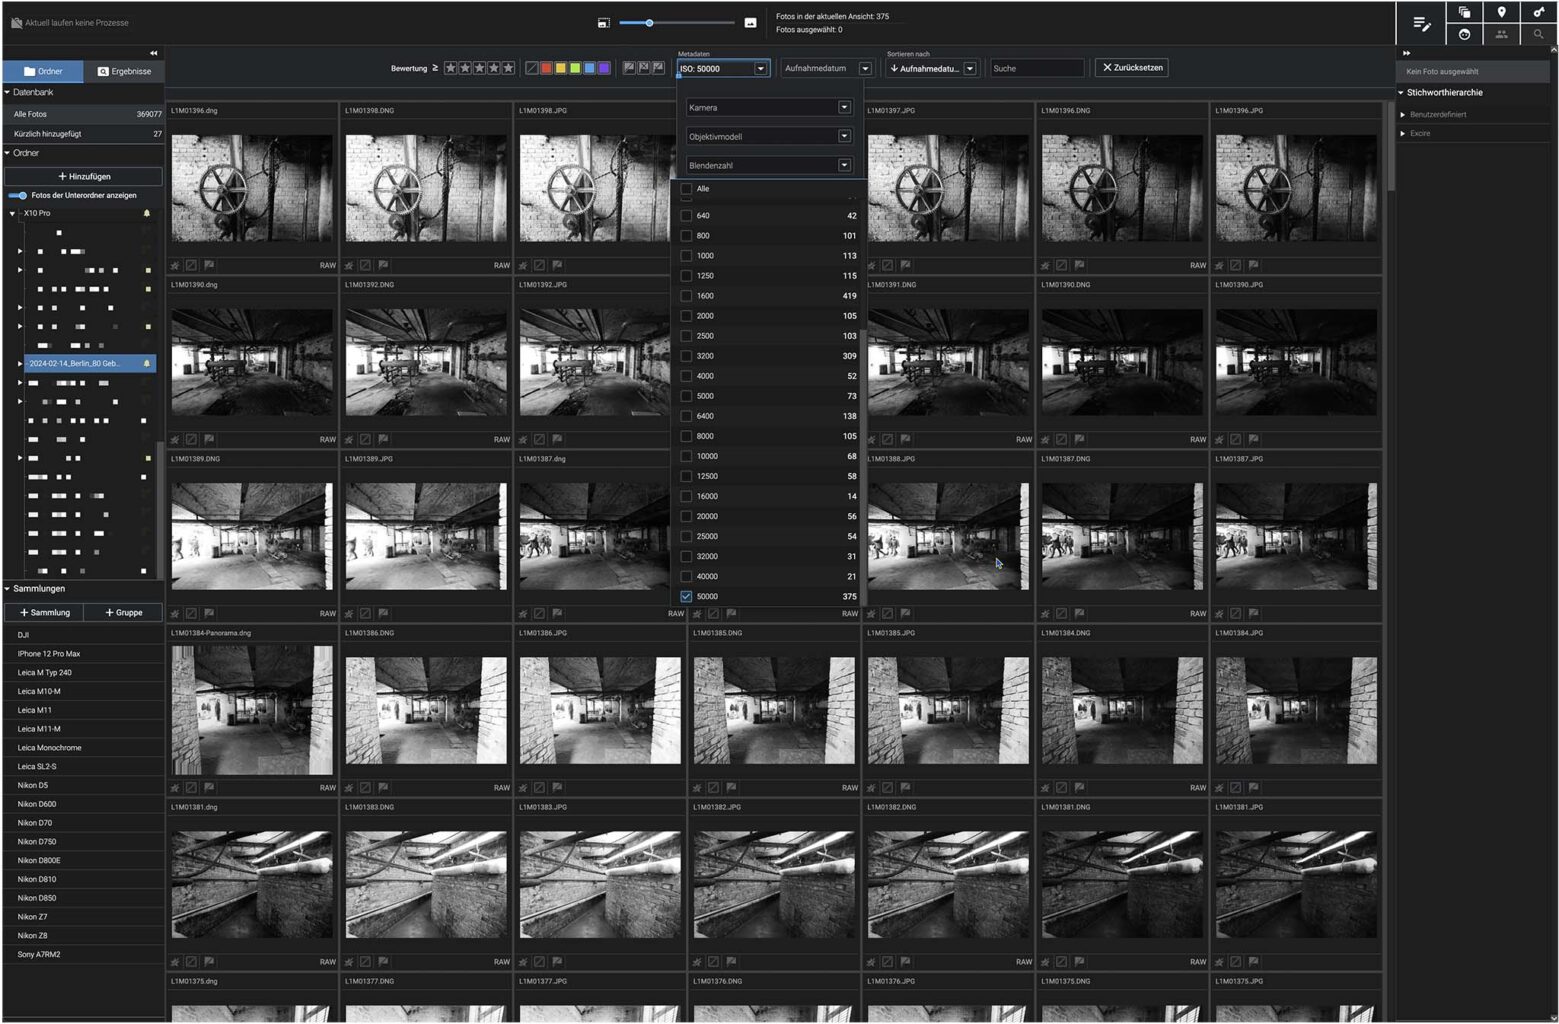This screenshot has height=1024, width=1559.
Task: Open the Objektivmodell dropdown
Action: [768, 136]
